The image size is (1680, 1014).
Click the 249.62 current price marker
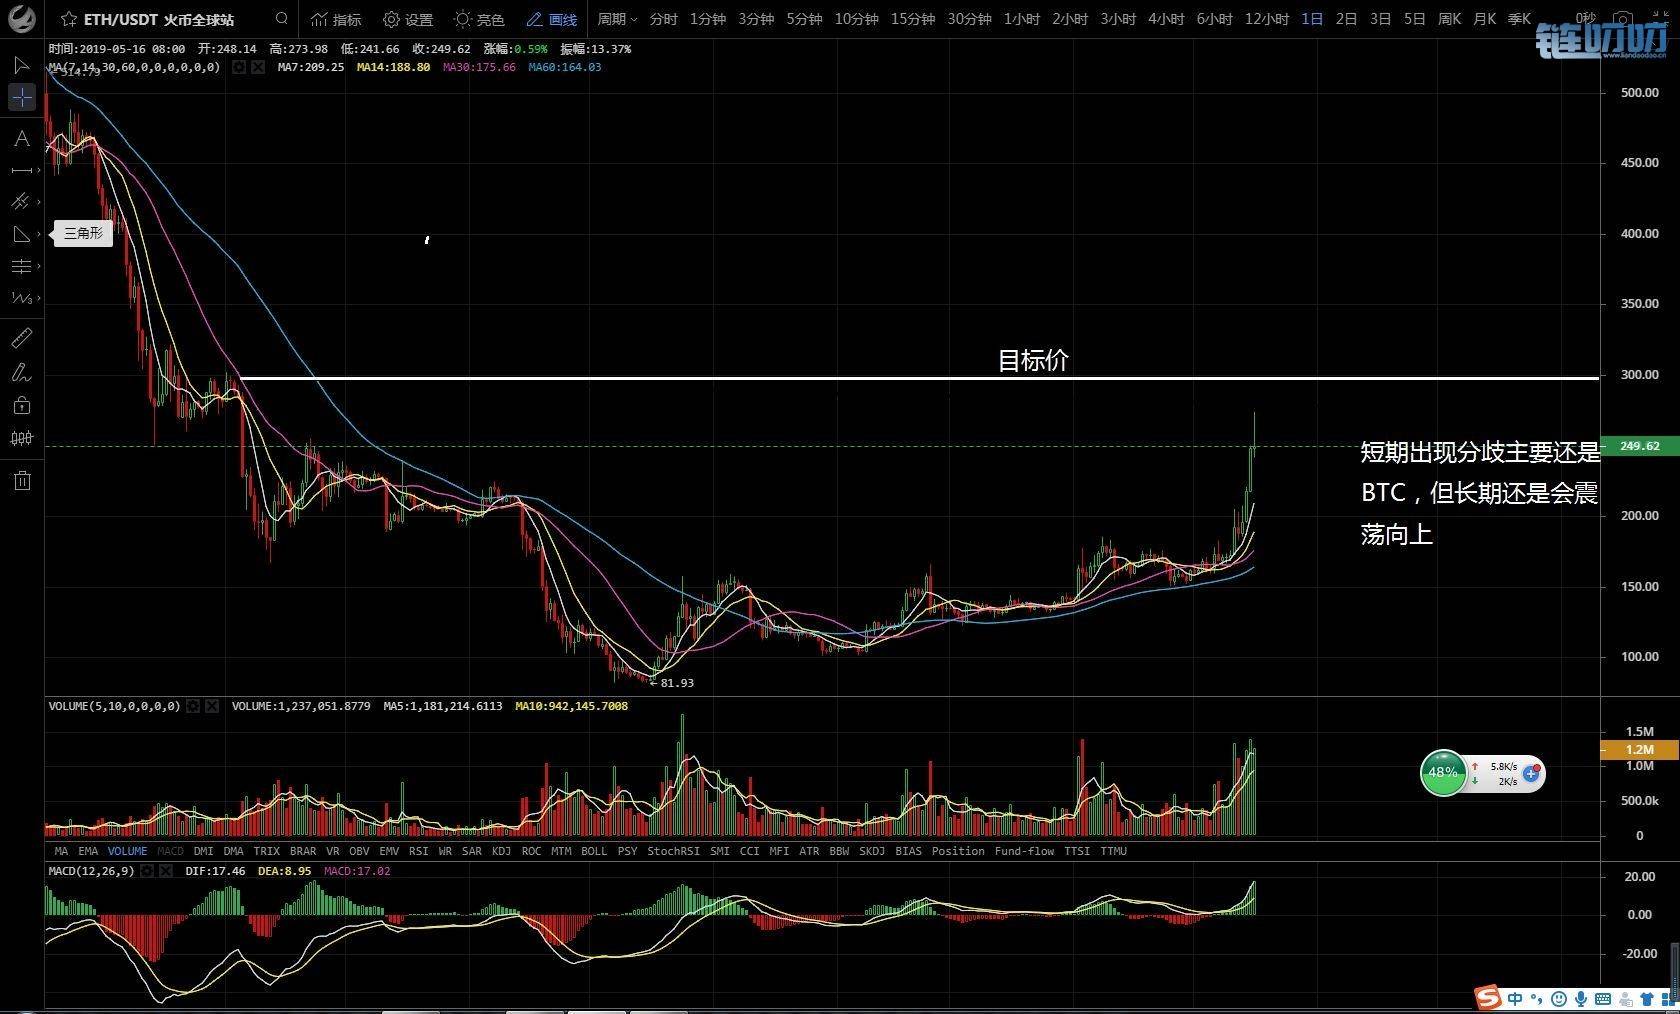tap(1638, 446)
